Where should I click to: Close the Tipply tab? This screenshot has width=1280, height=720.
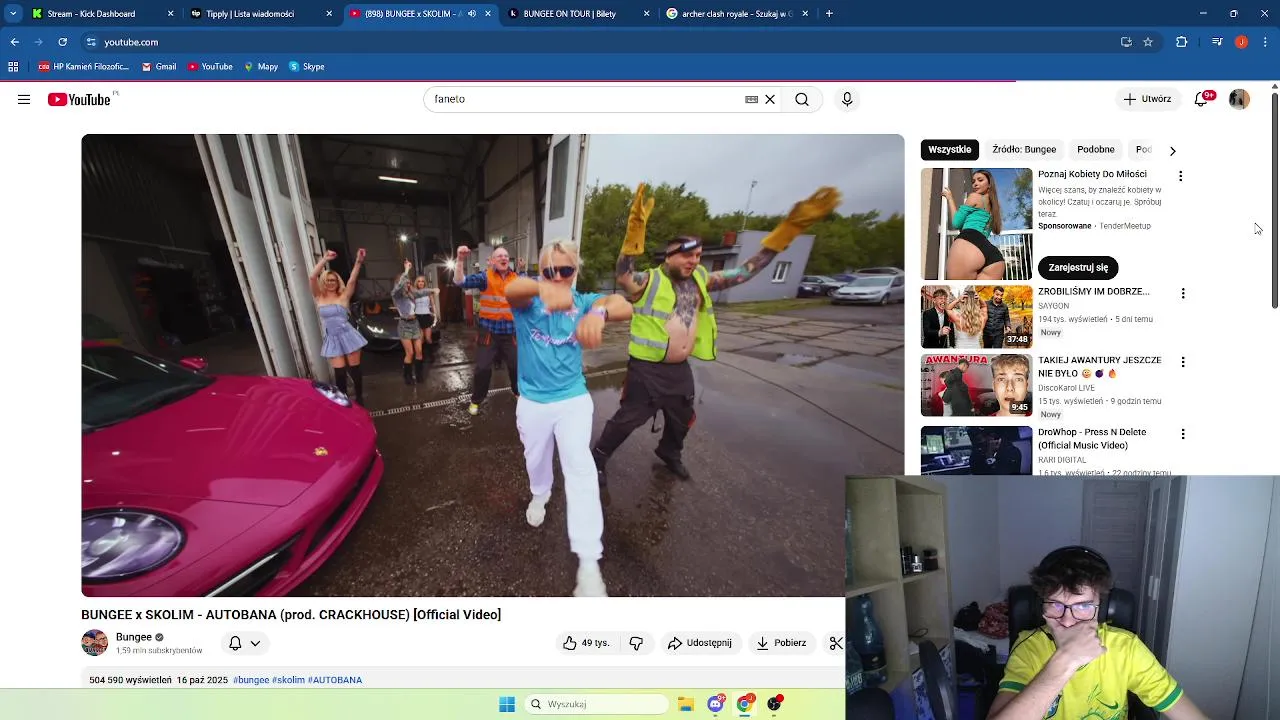click(x=329, y=14)
